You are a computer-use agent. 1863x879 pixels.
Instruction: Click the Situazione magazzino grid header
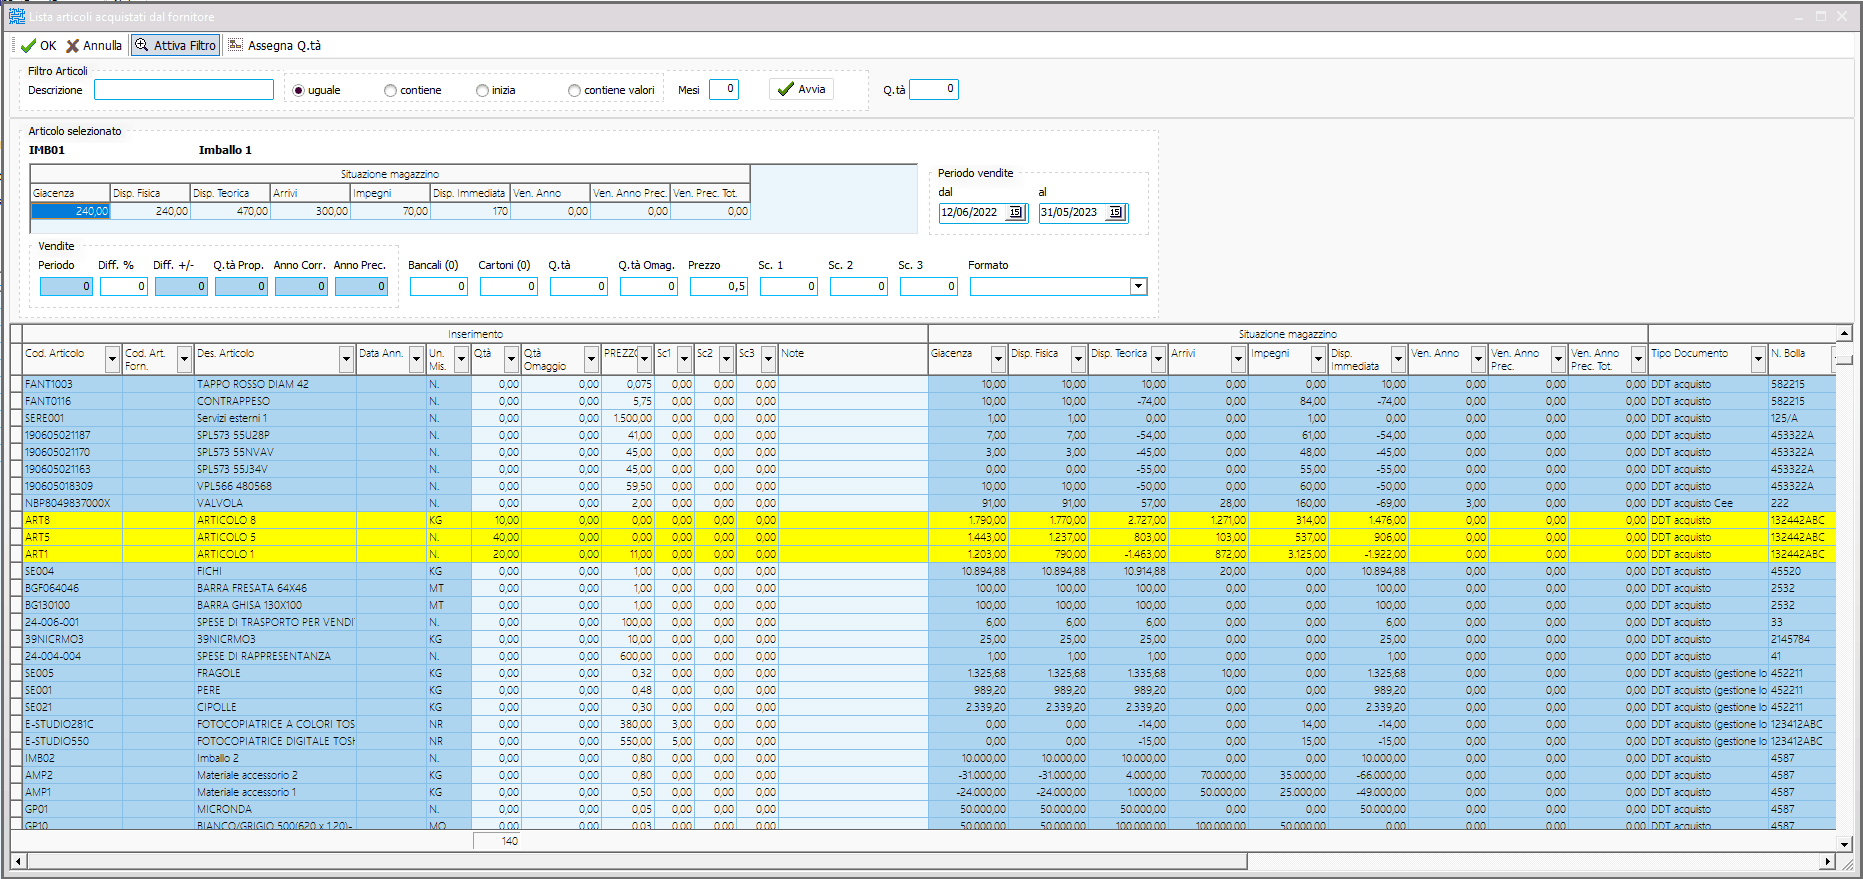pyautogui.click(x=1288, y=334)
